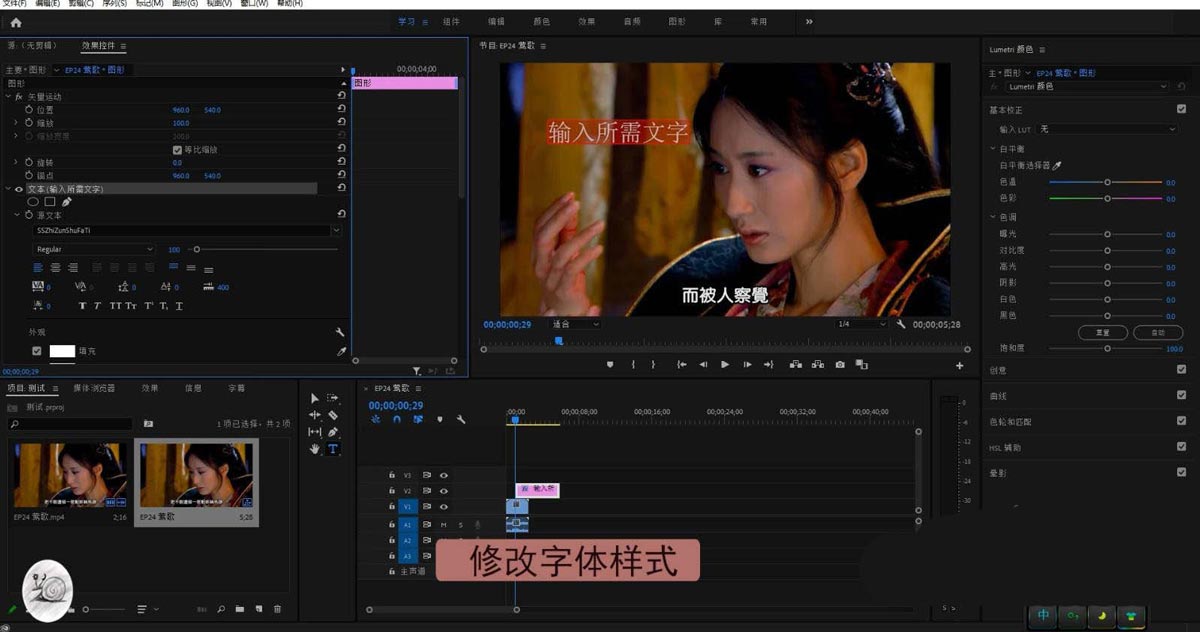Open Program monitor button editor plus

click(x=960, y=366)
